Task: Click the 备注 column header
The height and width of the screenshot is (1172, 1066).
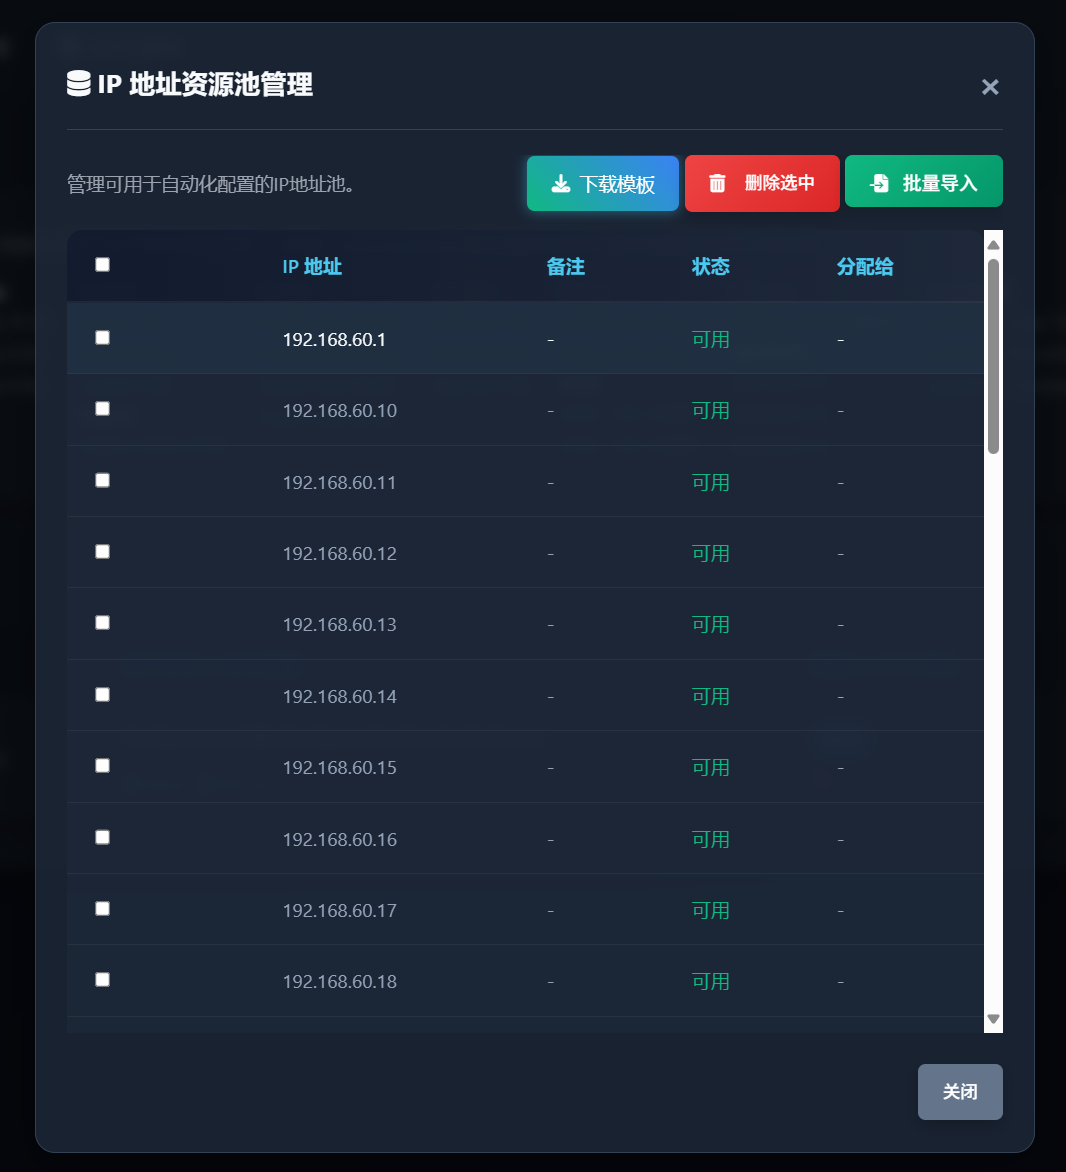Action: (565, 267)
